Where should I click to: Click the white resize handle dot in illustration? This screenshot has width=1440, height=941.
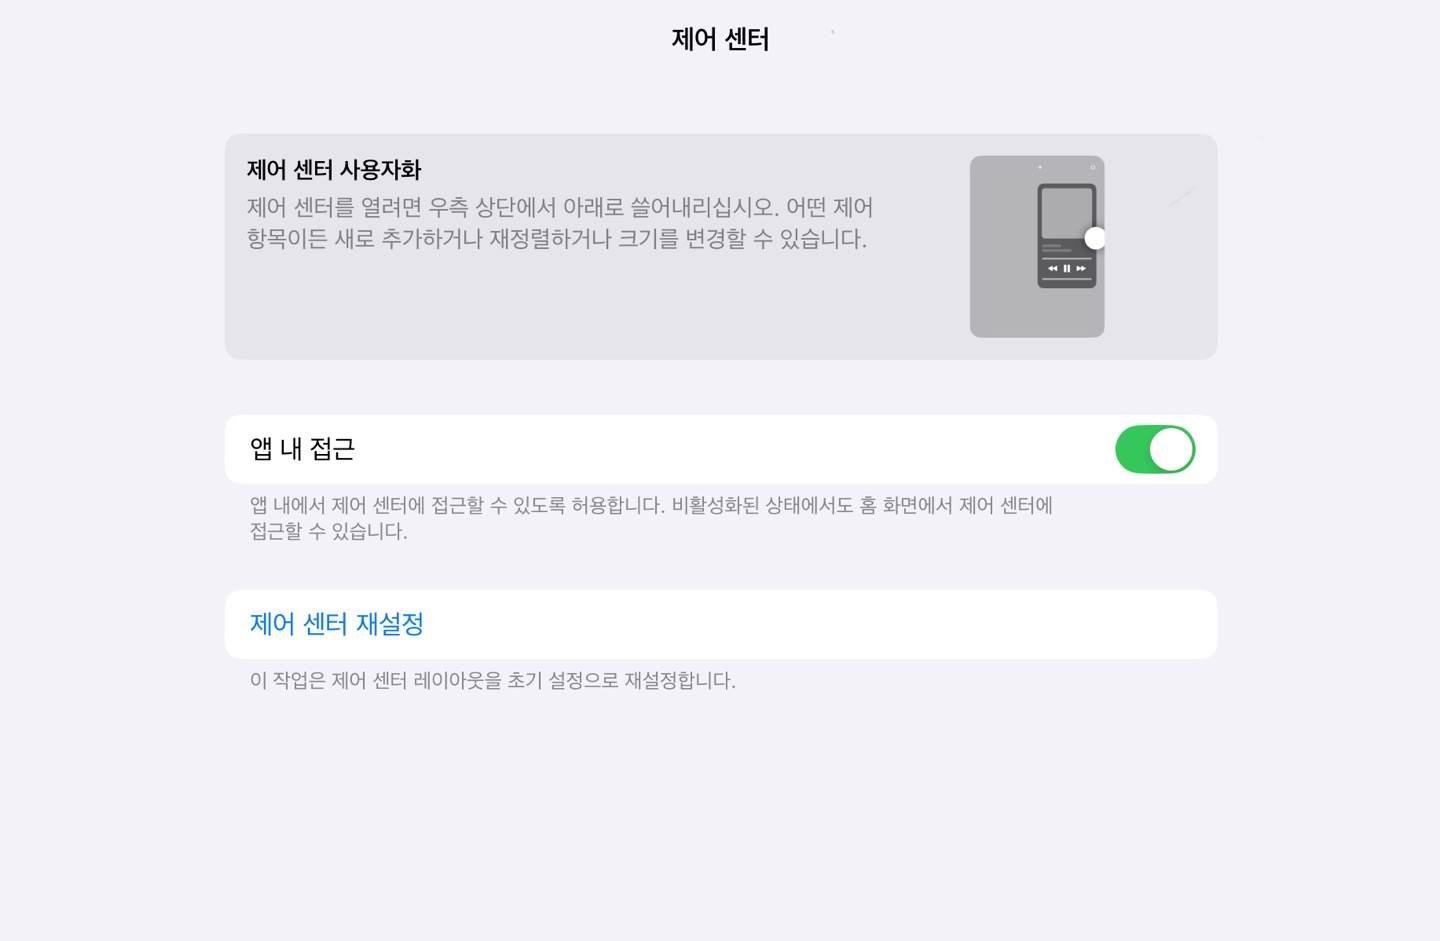tap(1095, 238)
